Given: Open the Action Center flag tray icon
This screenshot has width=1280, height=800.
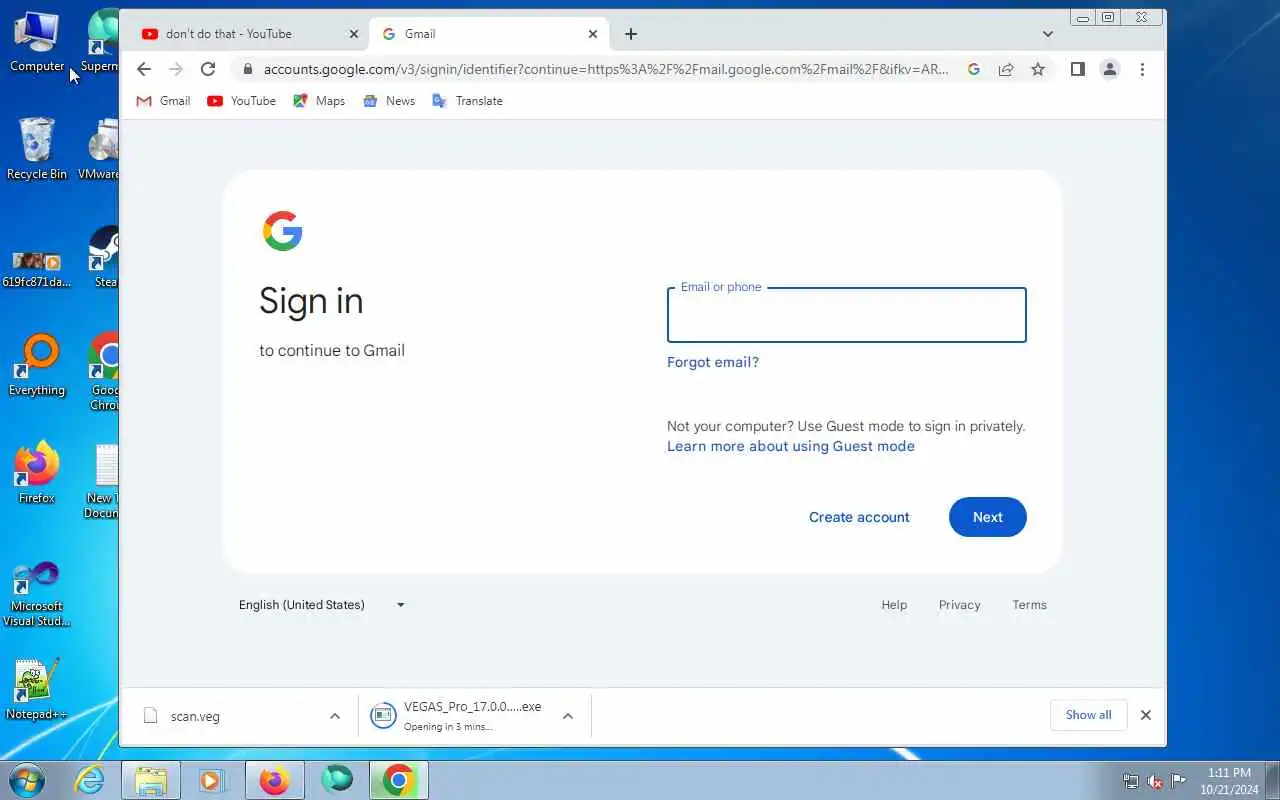Looking at the screenshot, I should tap(1179, 781).
